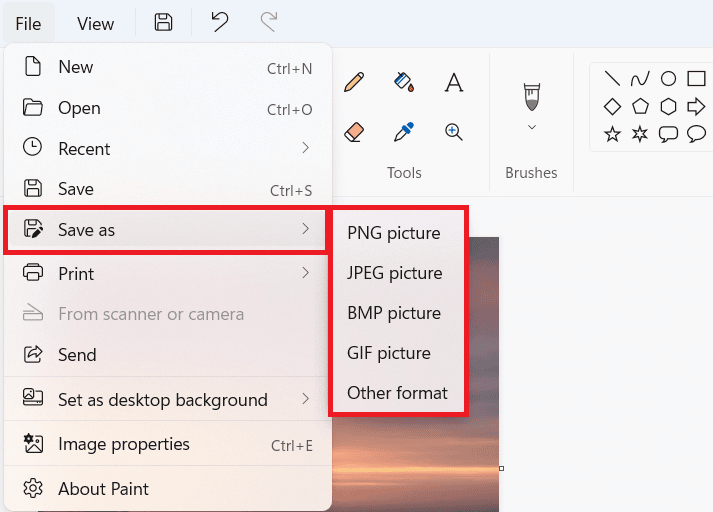Open About Paint
The image size is (713, 512).
tap(168, 489)
